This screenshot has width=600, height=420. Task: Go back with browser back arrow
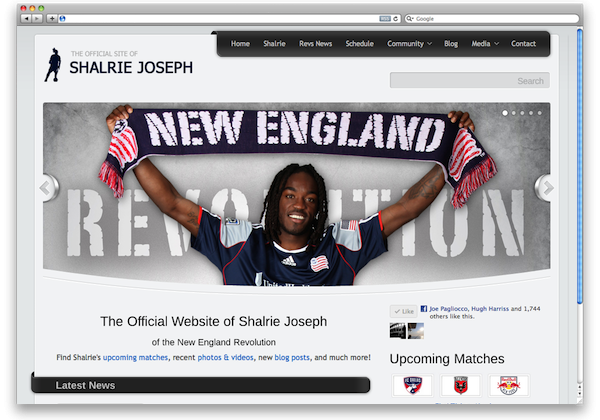26,18
